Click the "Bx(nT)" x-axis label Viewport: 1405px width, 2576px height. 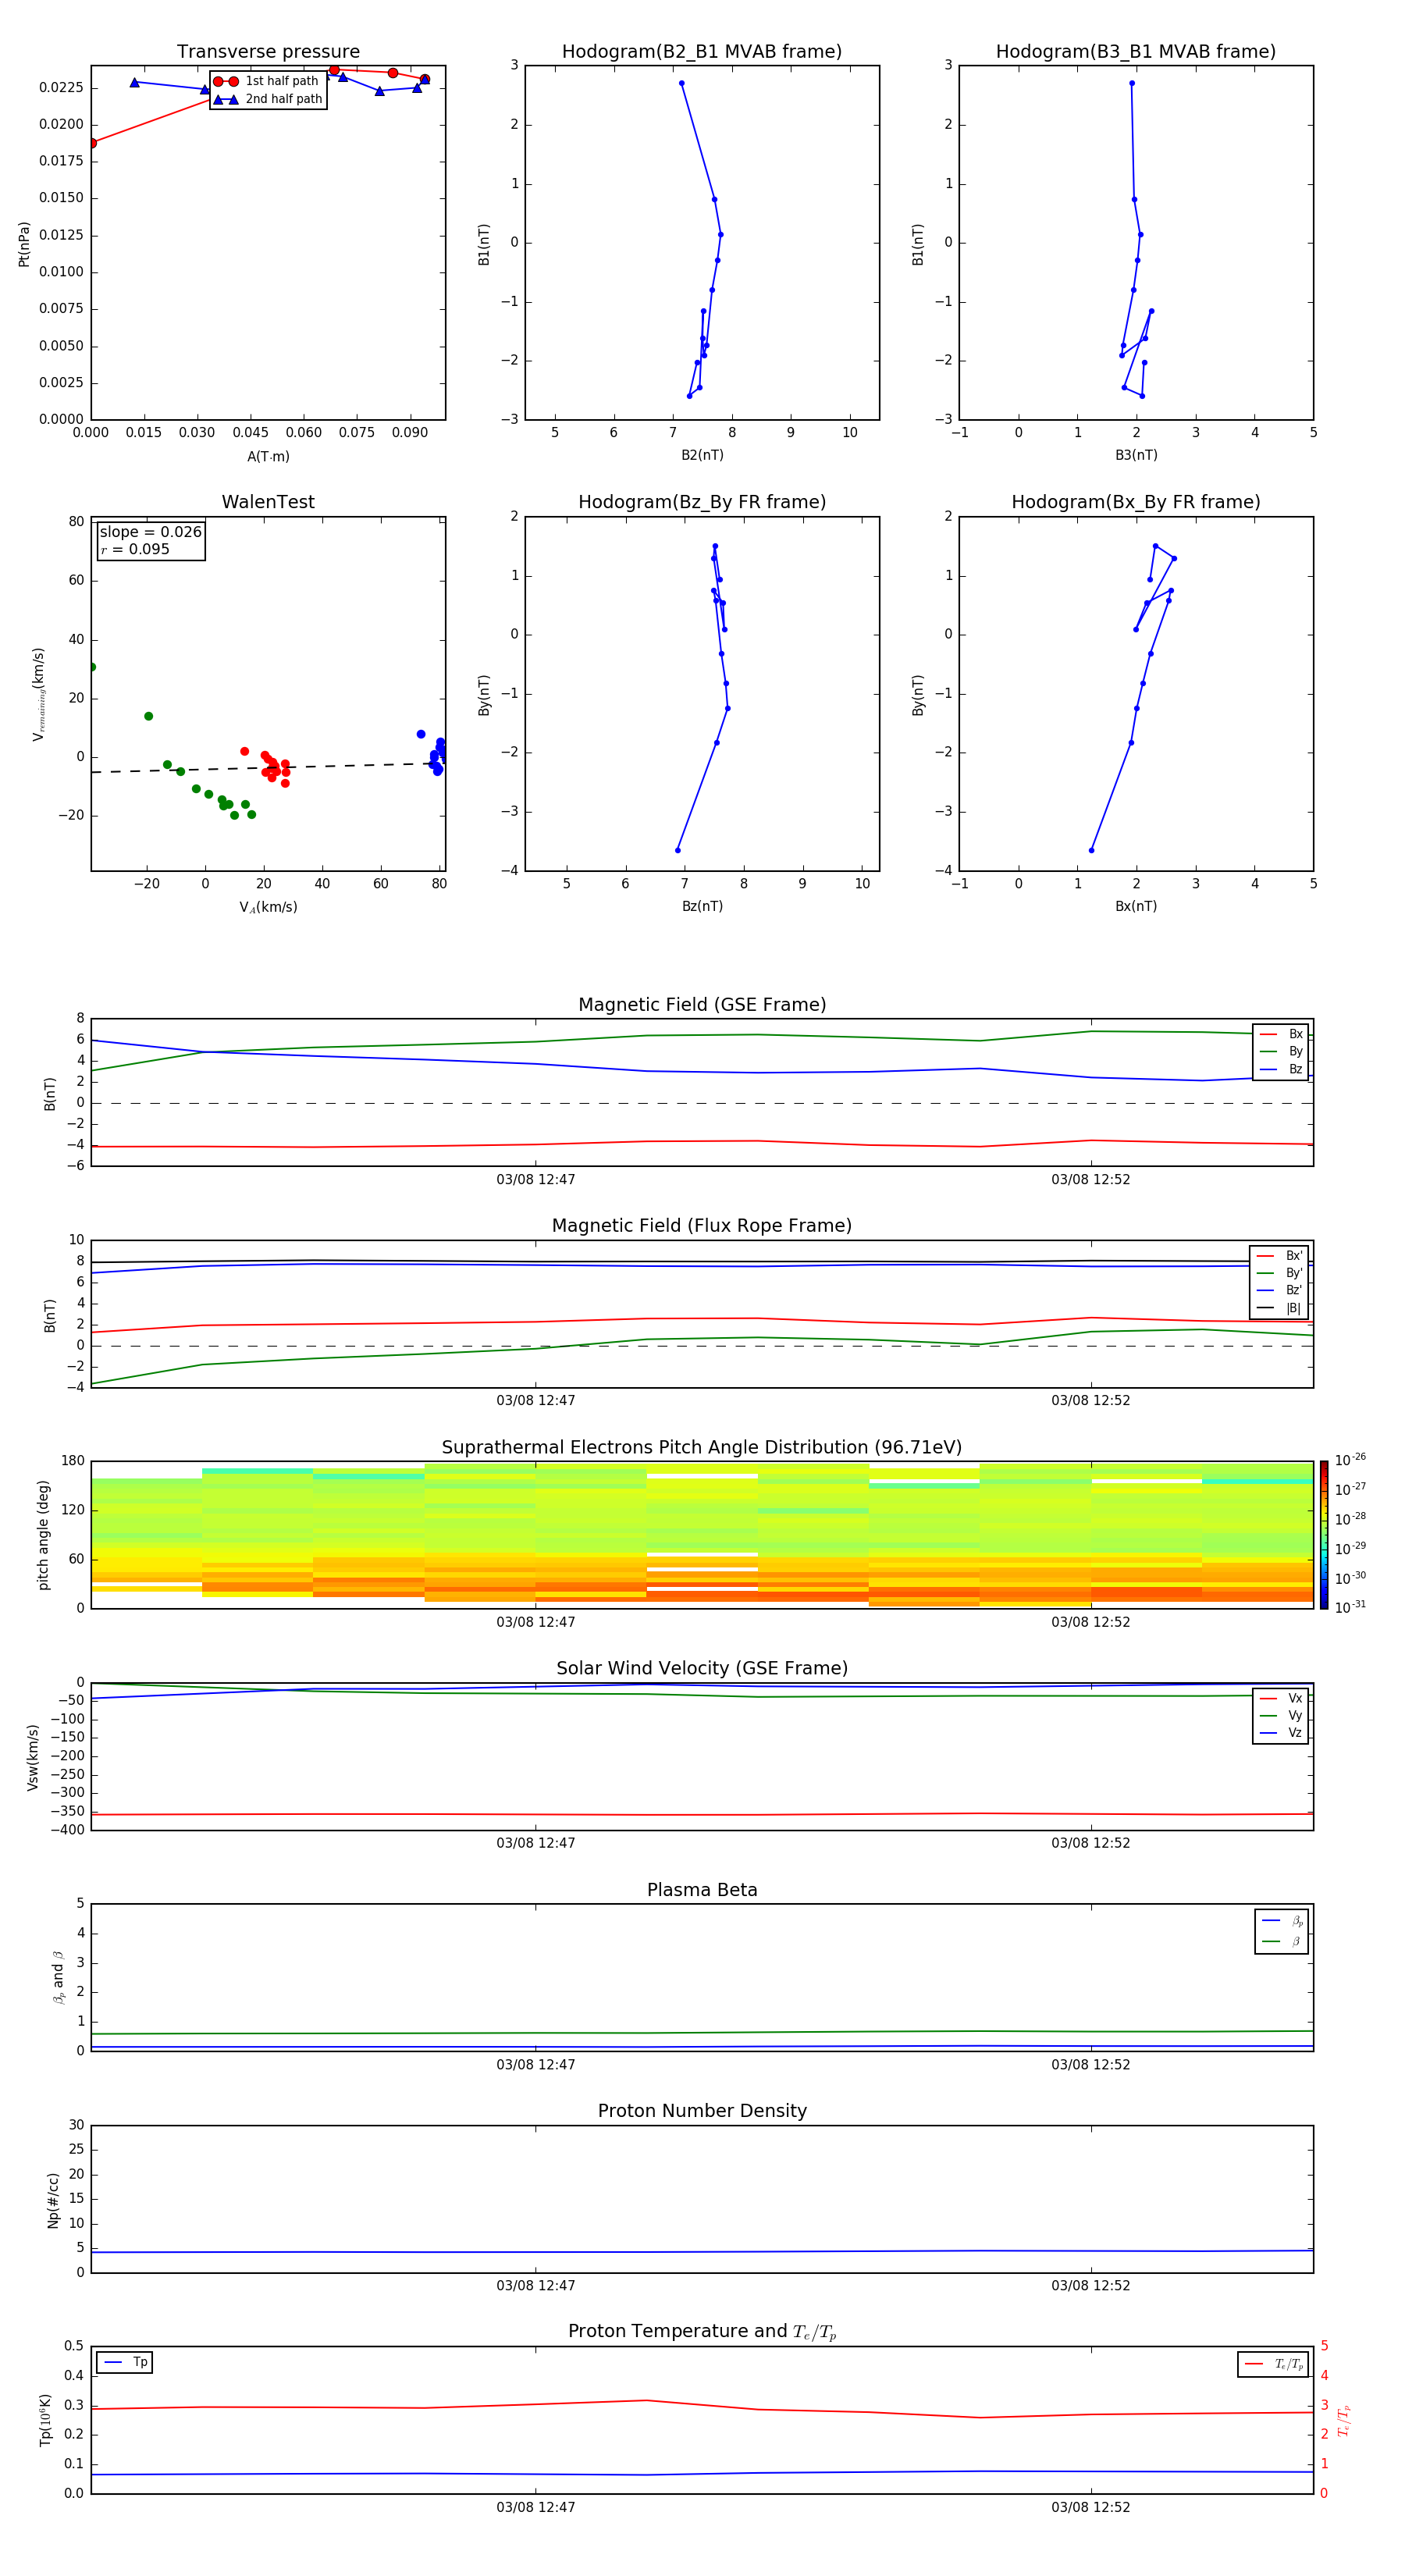click(1136, 906)
